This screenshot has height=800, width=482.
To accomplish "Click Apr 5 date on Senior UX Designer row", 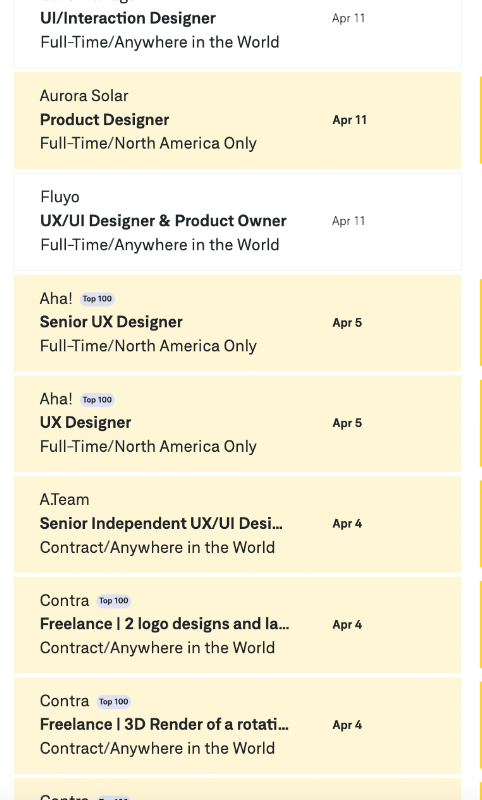I will point(347,322).
